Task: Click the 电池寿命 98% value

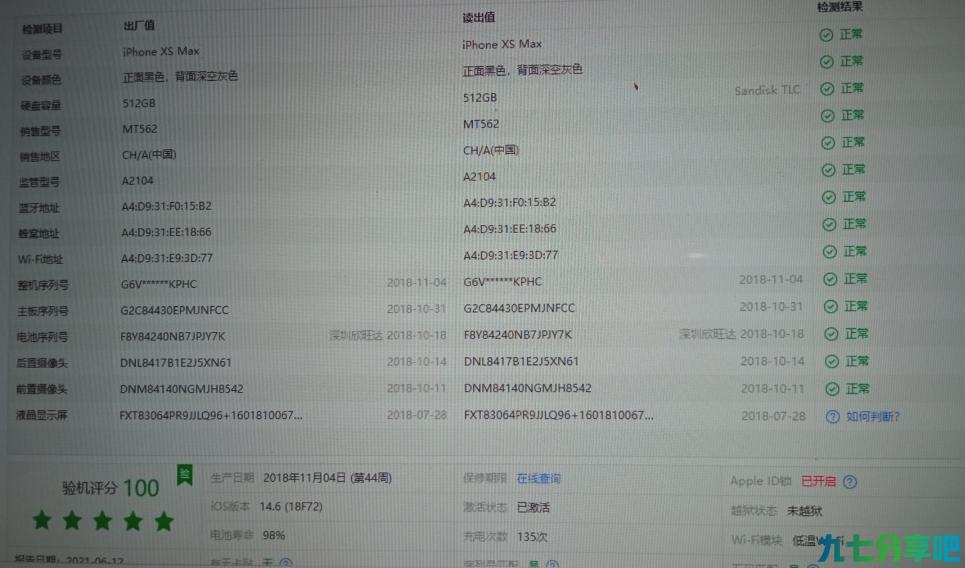Action: point(274,535)
